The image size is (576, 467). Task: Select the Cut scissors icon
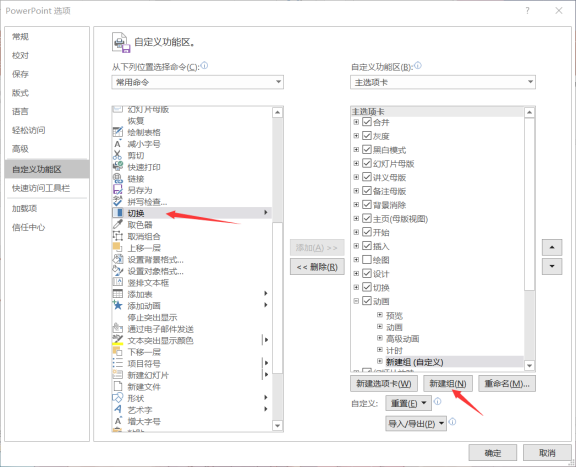click(x=118, y=155)
